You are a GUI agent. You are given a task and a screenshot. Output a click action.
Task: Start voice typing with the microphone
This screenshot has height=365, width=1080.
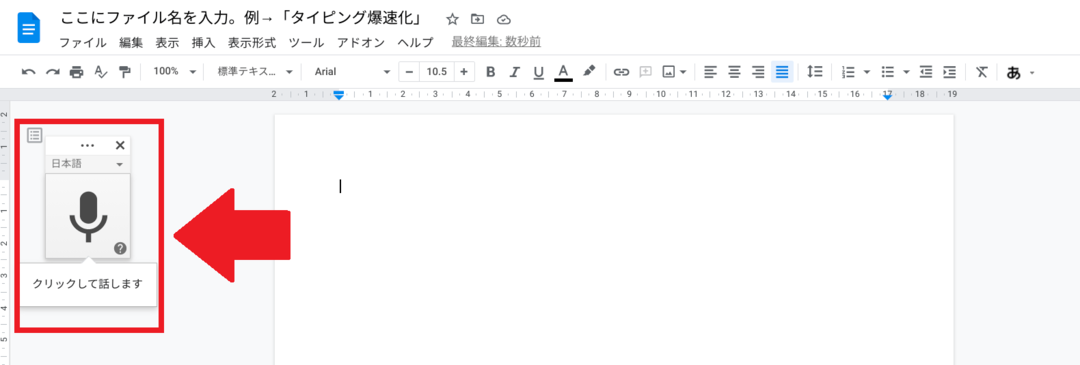point(88,216)
